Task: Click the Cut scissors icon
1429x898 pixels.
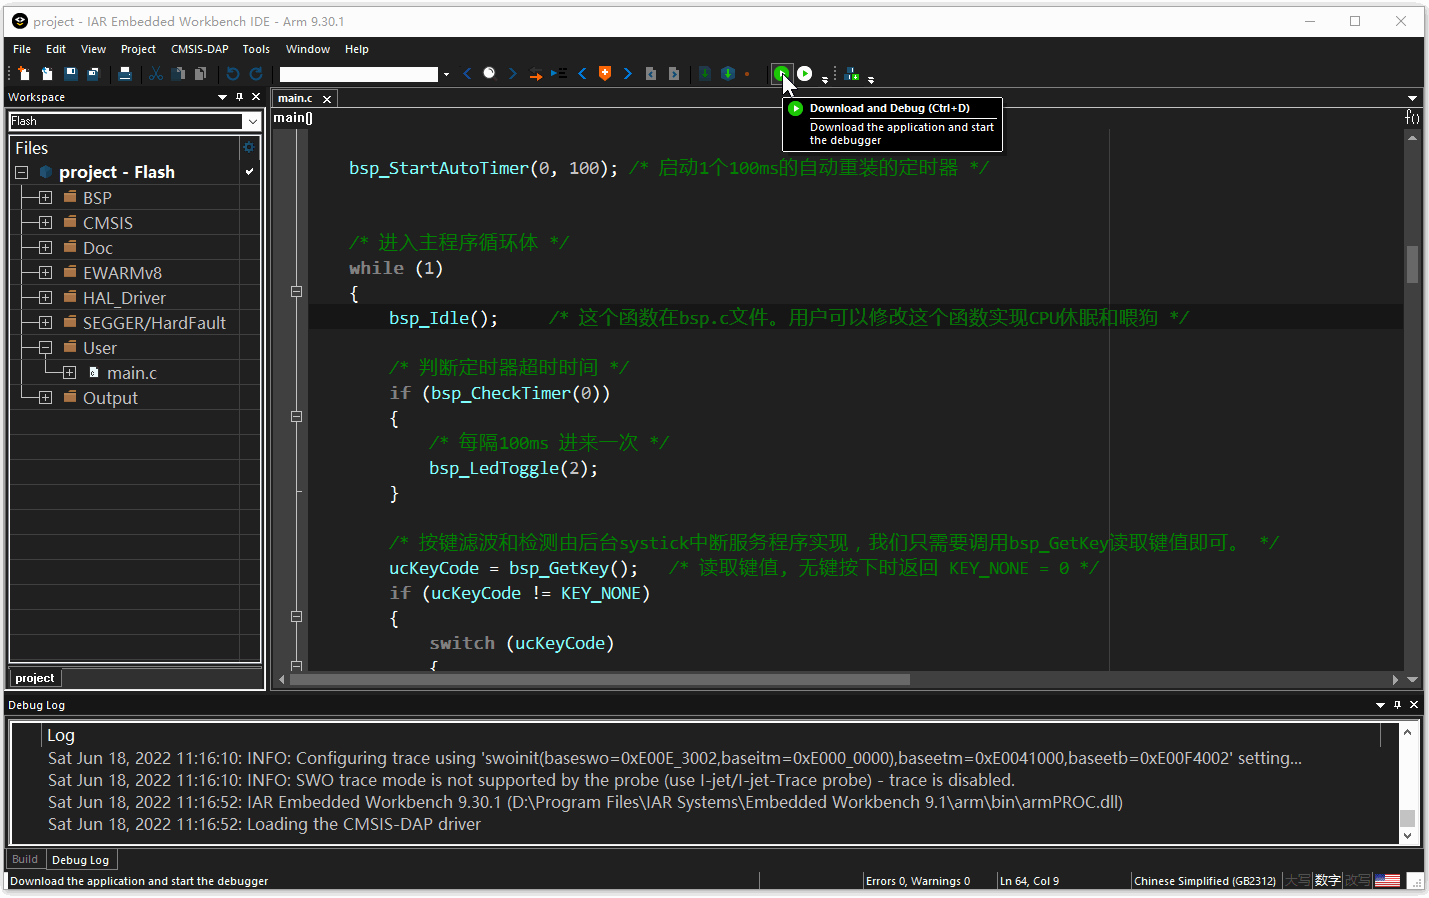Action: [x=156, y=73]
